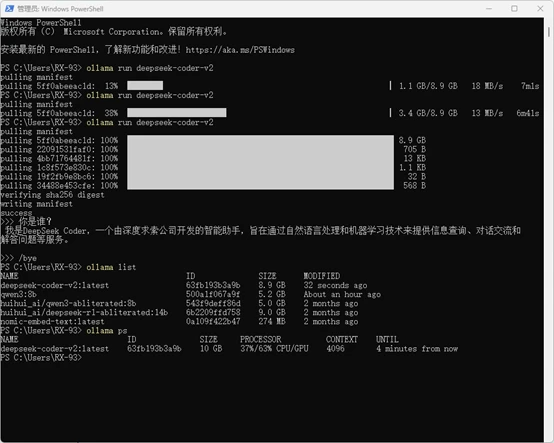This screenshot has height=443, width=554.
Task: Click the deepseek-coder-v2:latest row in ollama list
Action: (184, 285)
